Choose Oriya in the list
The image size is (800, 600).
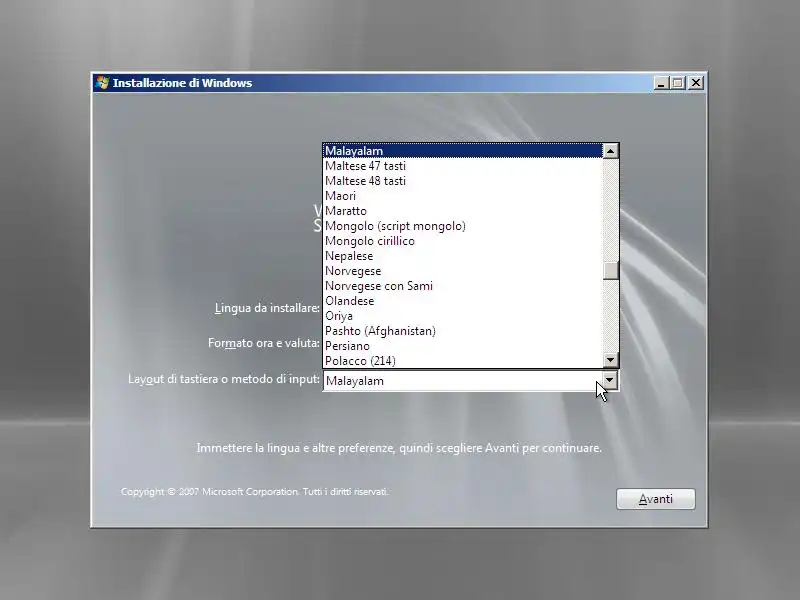pos(463,316)
